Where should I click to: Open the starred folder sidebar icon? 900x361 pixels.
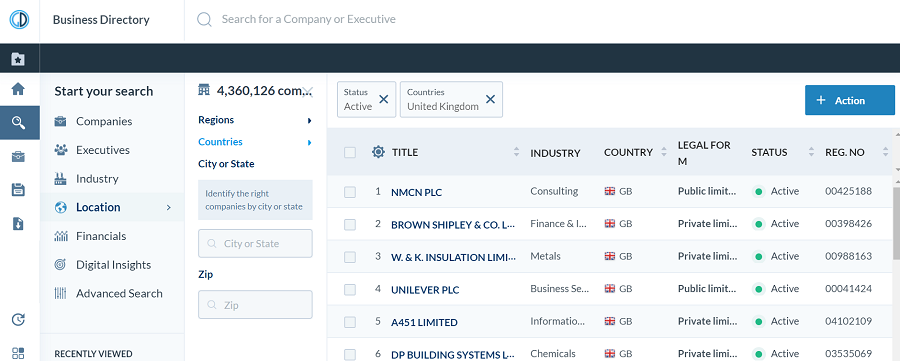coord(18,59)
